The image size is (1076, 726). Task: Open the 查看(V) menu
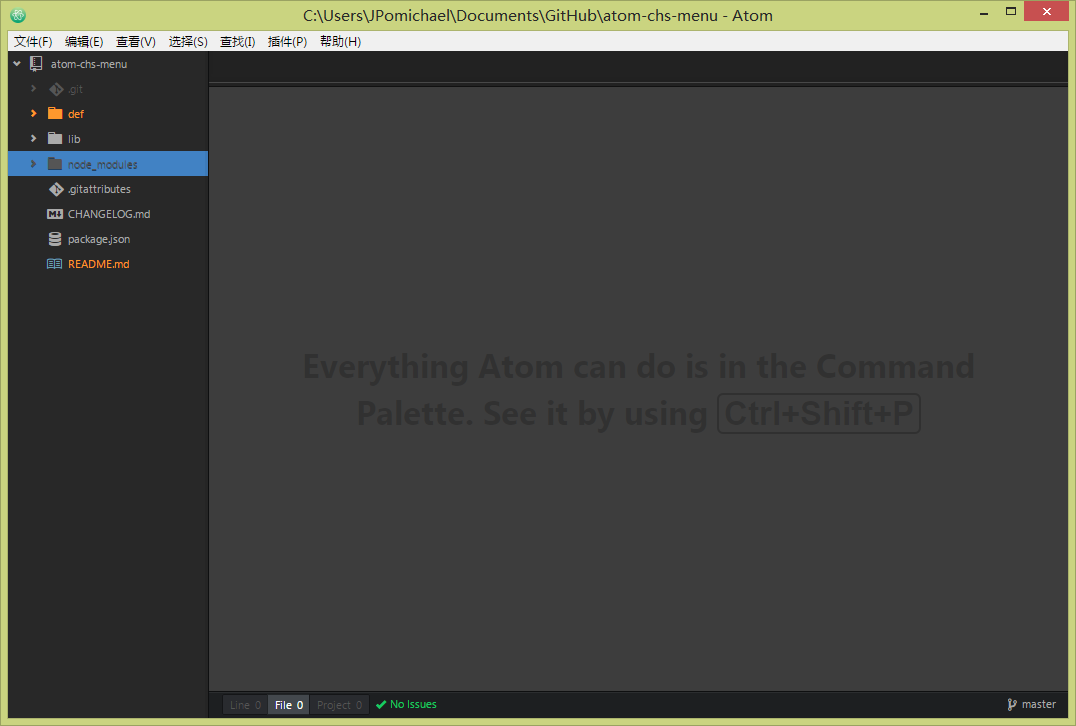tap(135, 41)
